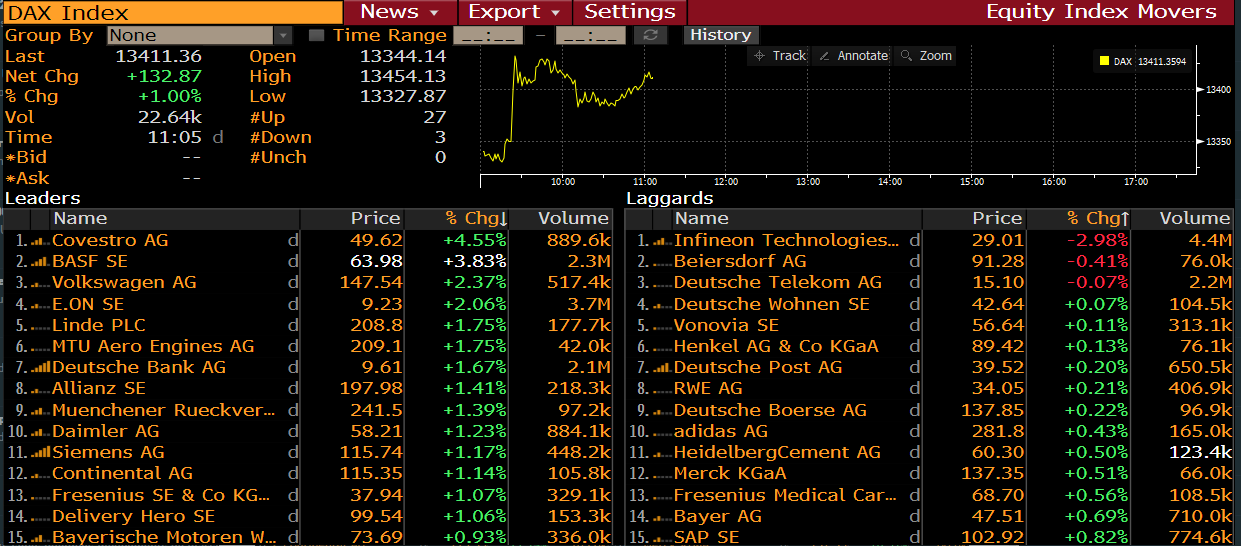Viewport: 1241px width, 546px height.
Task: Click the volume bars icon beside Deutsche Telekom AG
Action: (662, 283)
